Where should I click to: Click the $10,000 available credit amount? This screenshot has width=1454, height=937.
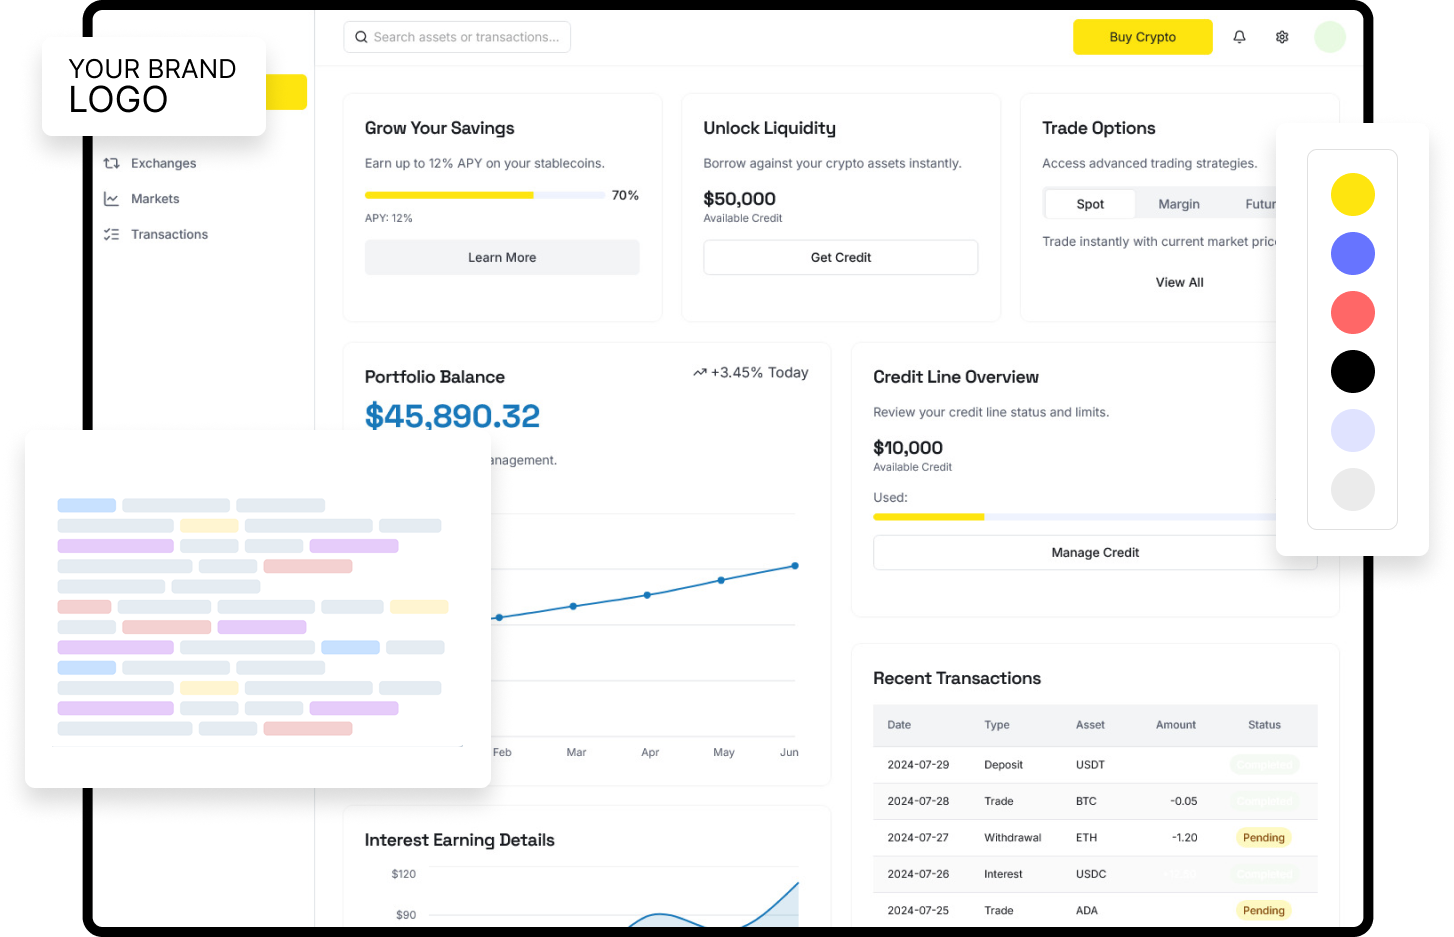click(x=908, y=448)
